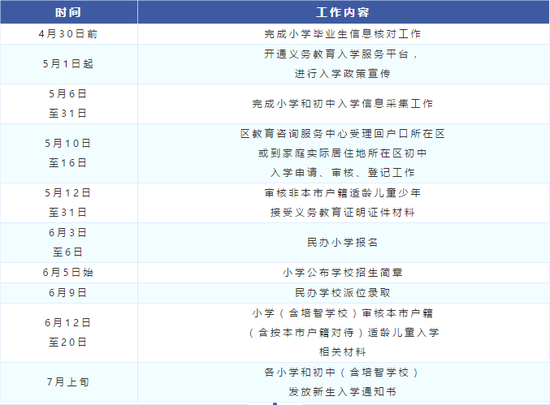Screen dimensions: 550x405
Task: Select the 5月10日 date text
Action: point(68,143)
